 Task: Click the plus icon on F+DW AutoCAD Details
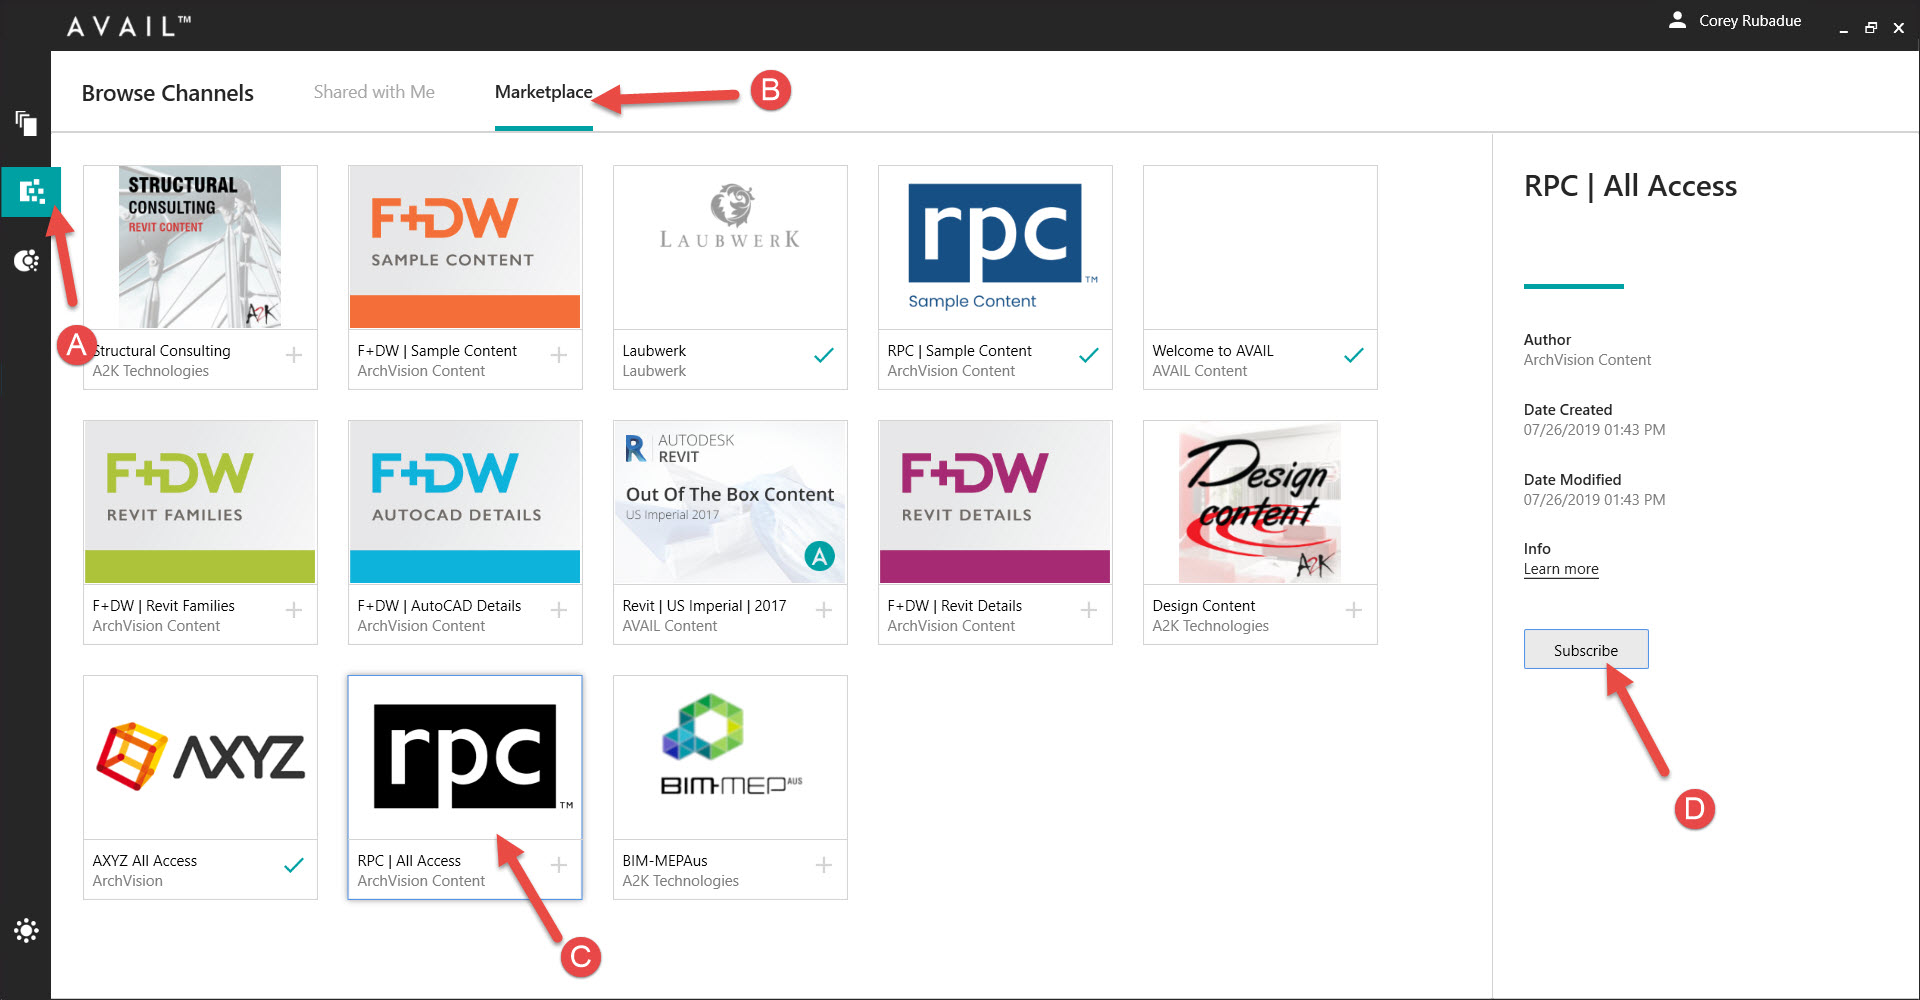[x=559, y=611]
